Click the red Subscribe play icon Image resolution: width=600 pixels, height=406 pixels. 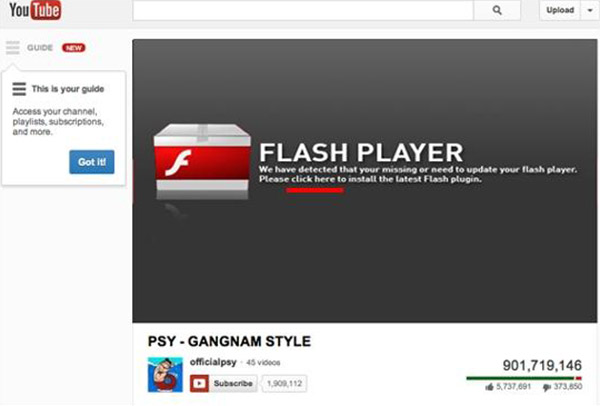pos(199,383)
